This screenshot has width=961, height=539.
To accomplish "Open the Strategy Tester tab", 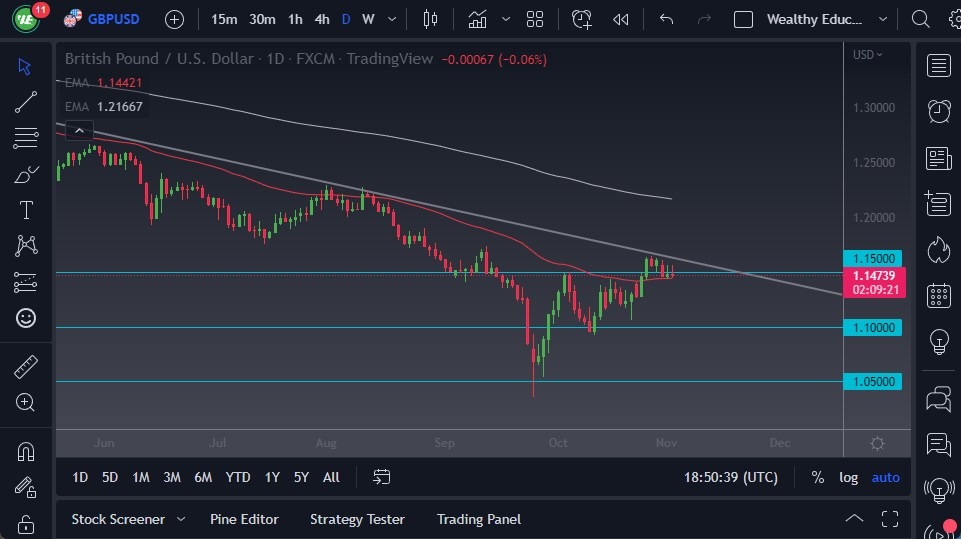I will tap(357, 519).
